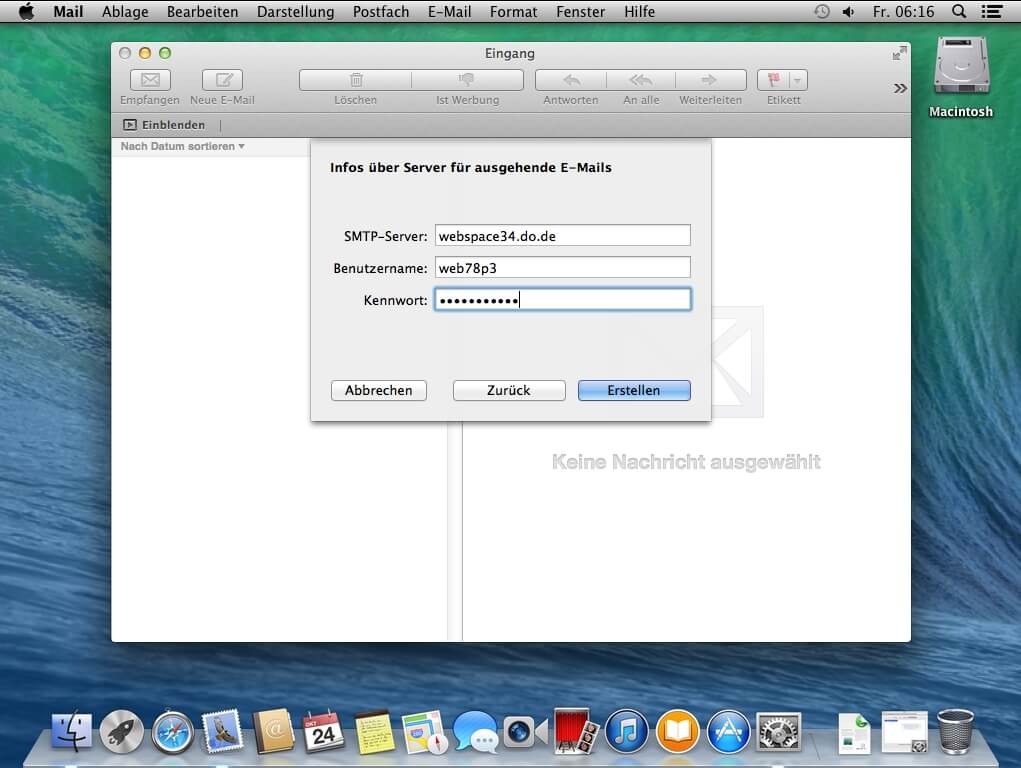The image size is (1021, 768).
Task: Open the Format menu
Action: [x=514, y=12]
